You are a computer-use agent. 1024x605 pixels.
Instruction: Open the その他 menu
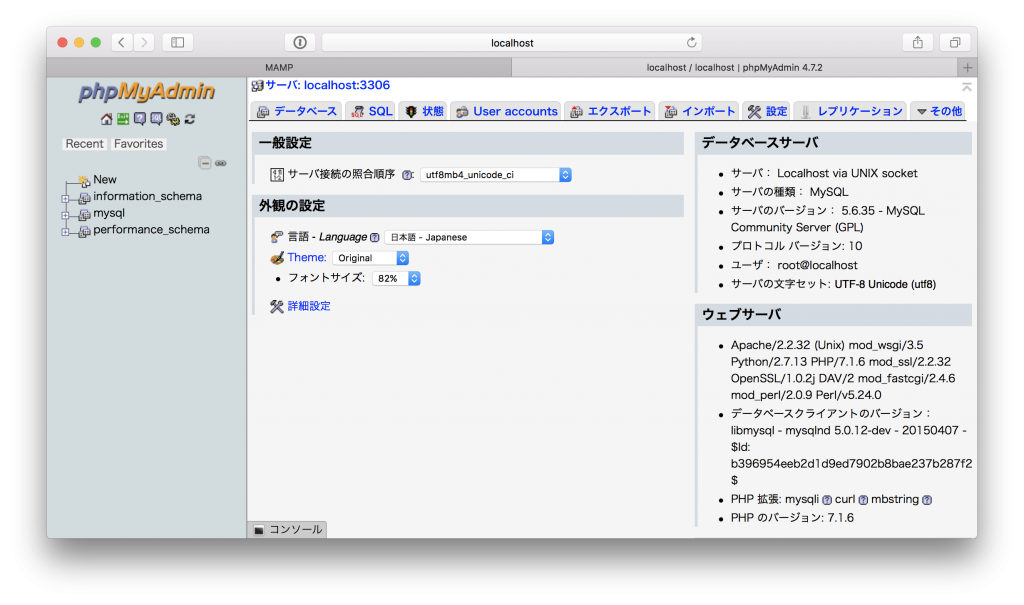(938, 111)
